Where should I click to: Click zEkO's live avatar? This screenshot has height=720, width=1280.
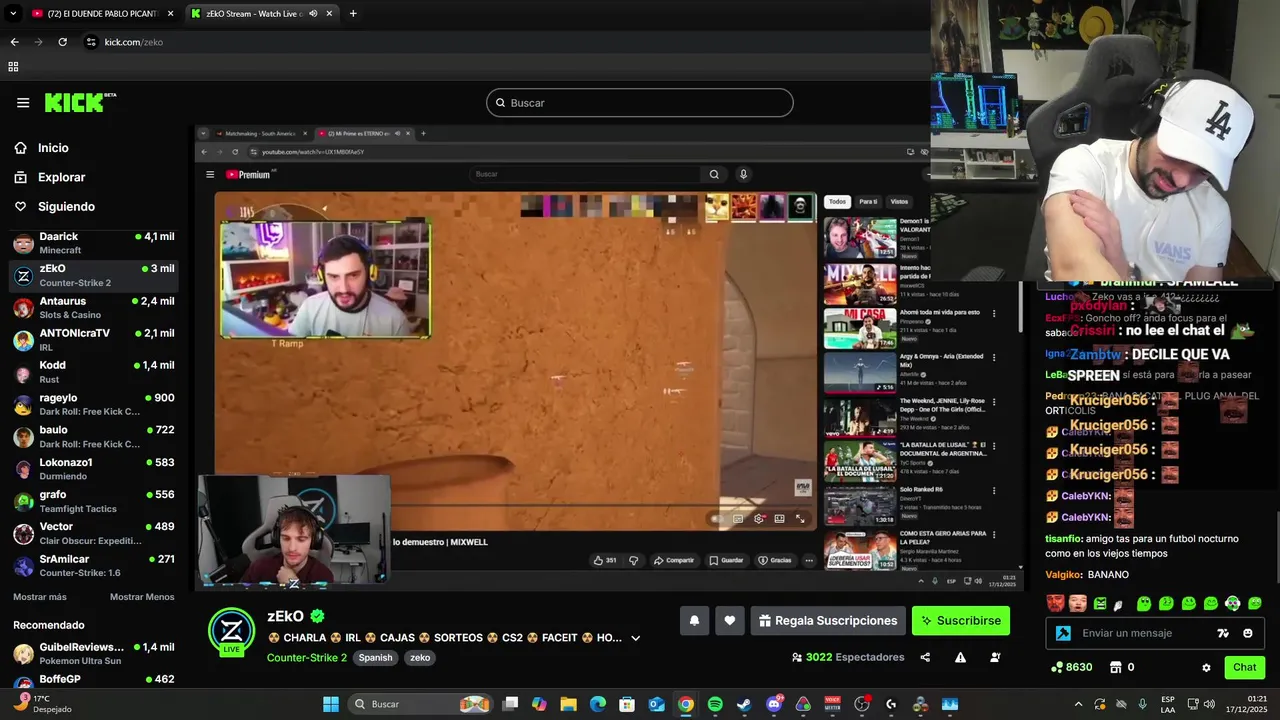pos(231,630)
